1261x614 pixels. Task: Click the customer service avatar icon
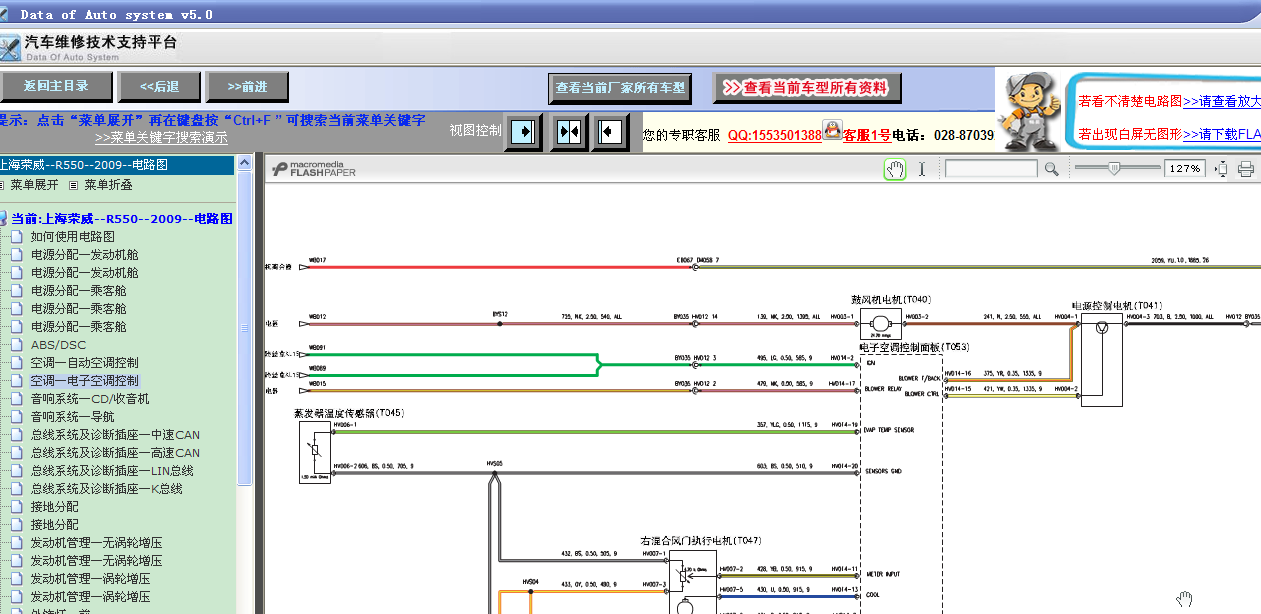tap(832, 129)
